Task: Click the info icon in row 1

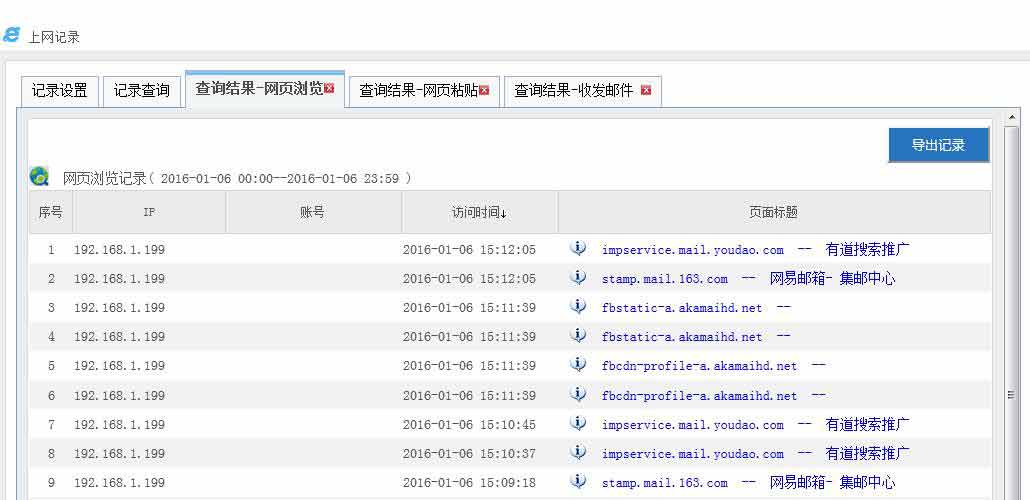Action: (x=578, y=249)
